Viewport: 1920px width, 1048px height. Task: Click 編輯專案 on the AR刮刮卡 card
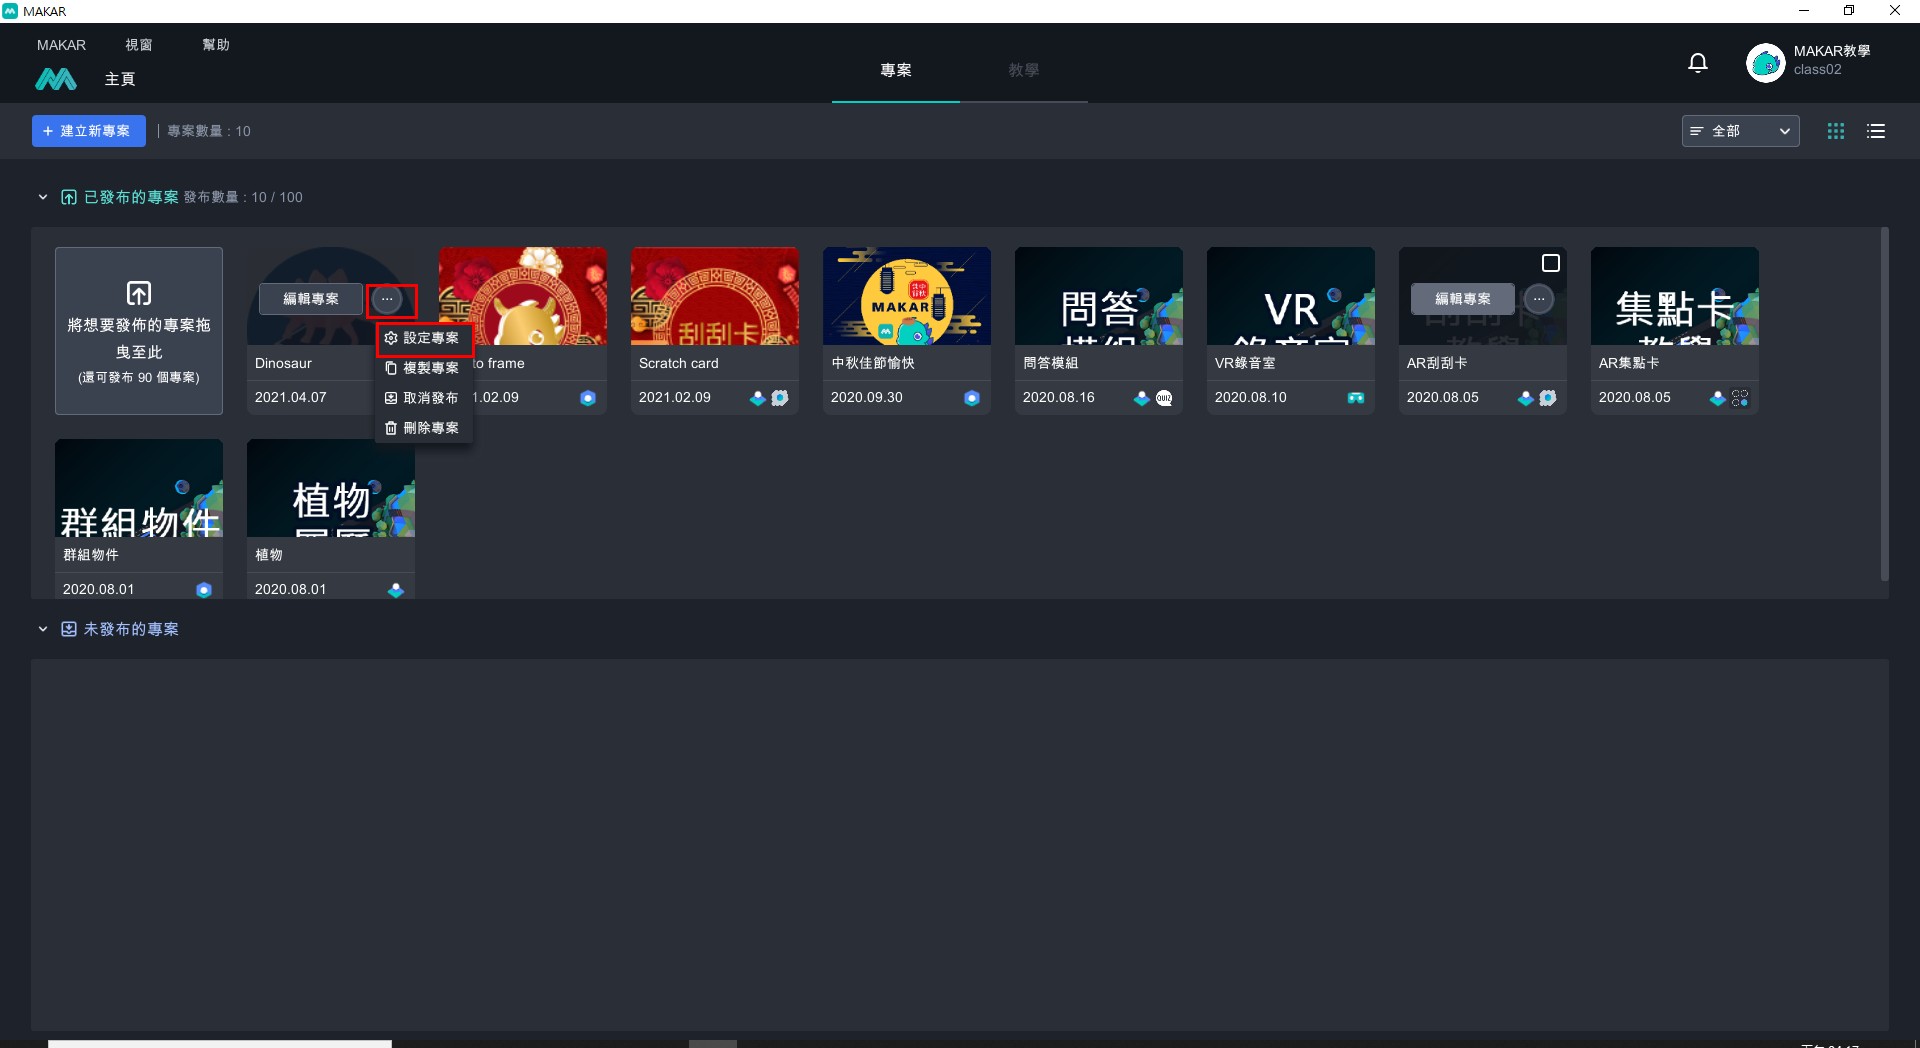click(1463, 299)
